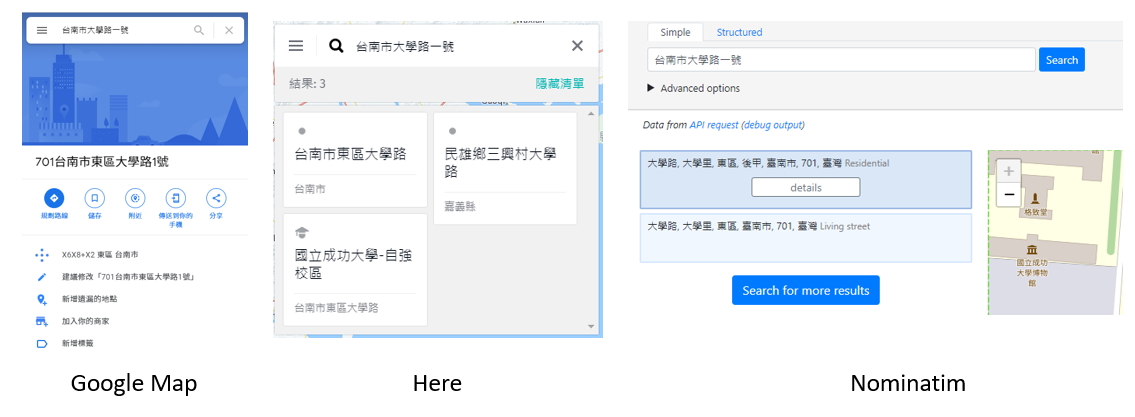Click the museum icon on Nominatim map
1135x417 pixels.
1031,250
